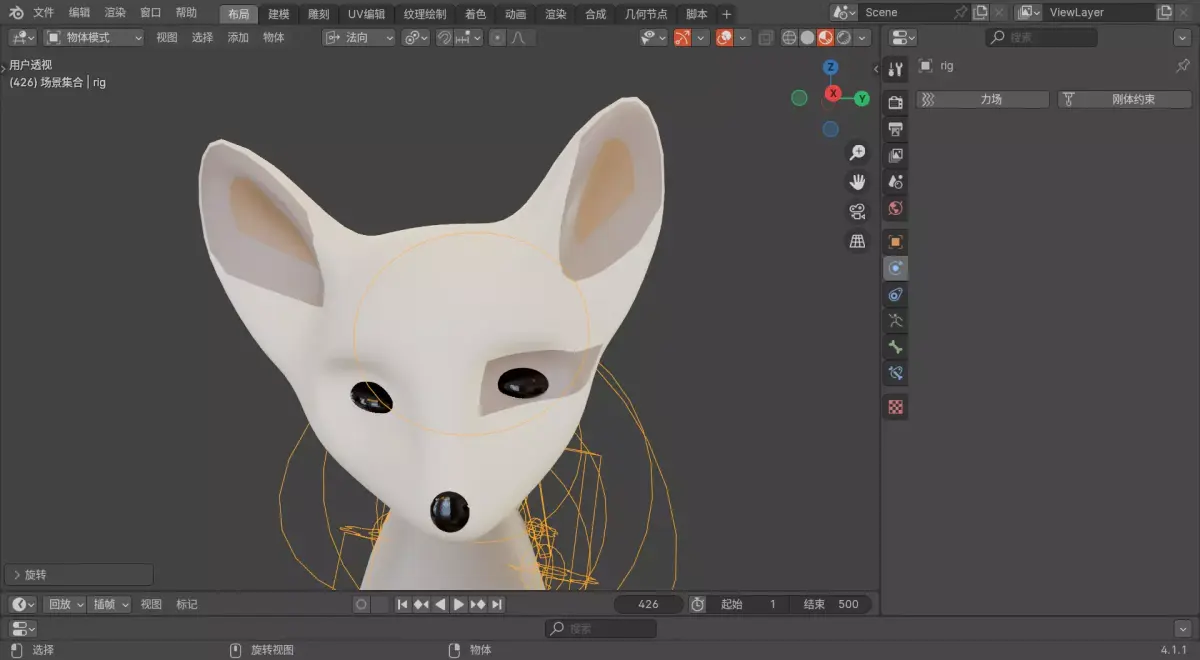
Task: Switch to the 几何节点 workspace tab
Action: pyautogui.click(x=646, y=14)
